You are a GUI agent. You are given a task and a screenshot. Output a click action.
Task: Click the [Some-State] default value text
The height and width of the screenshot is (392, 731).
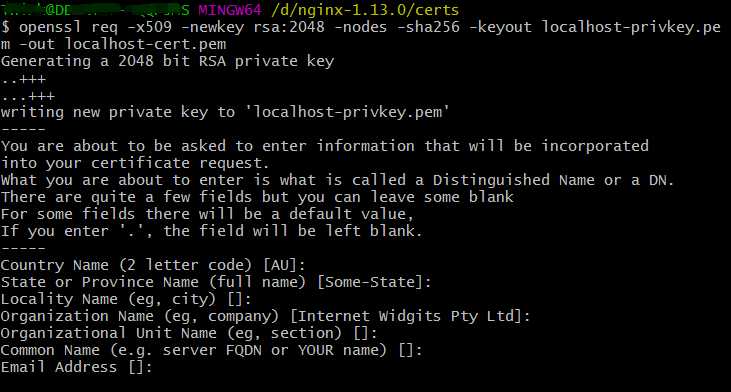pyautogui.click(x=369, y=282)
